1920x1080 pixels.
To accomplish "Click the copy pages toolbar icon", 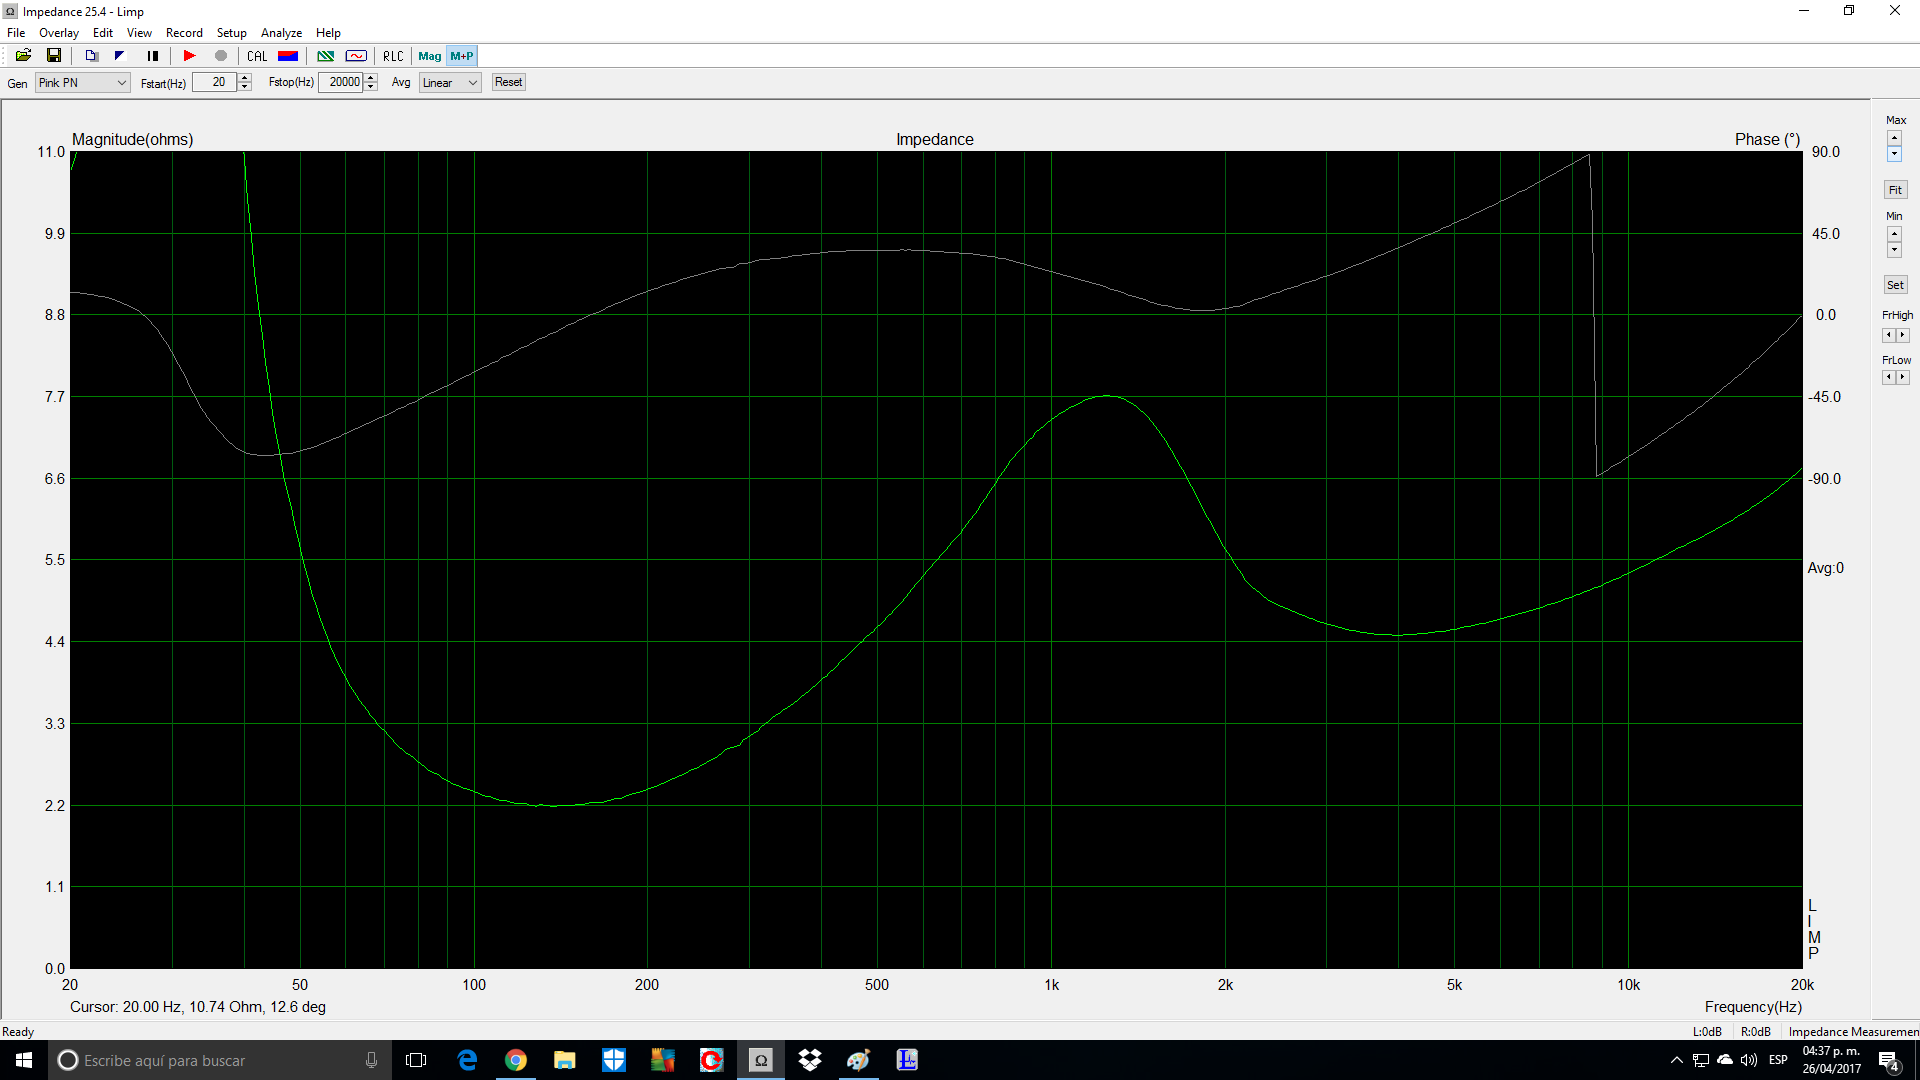I will point(91,56).
